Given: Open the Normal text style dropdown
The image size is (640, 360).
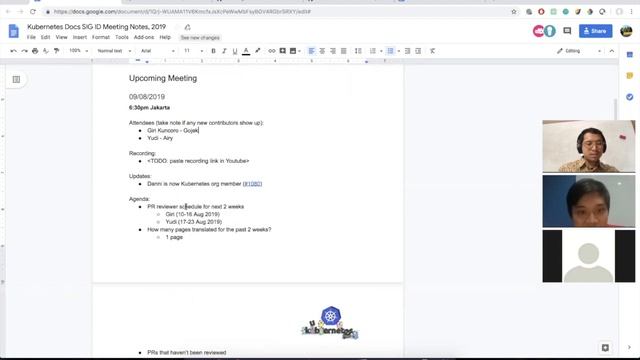Looking at the screenshot, I should pos(114,51).
